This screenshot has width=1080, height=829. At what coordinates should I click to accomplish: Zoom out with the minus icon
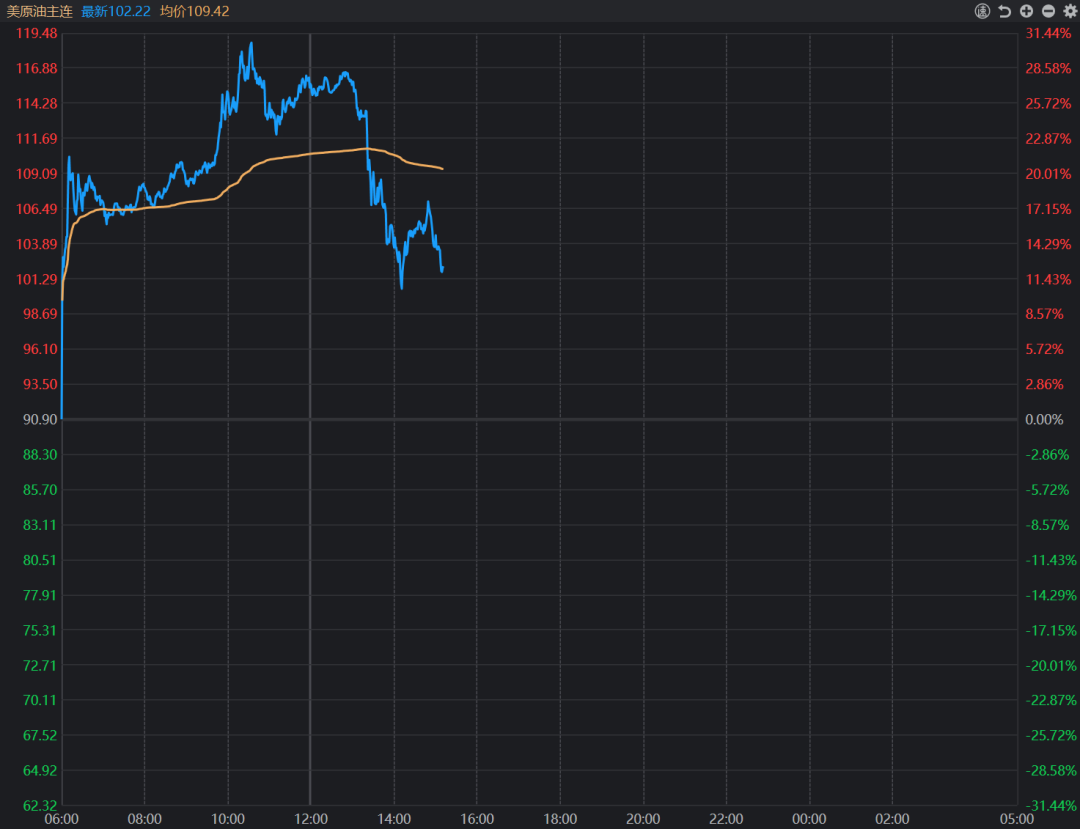pos(1048,11)
